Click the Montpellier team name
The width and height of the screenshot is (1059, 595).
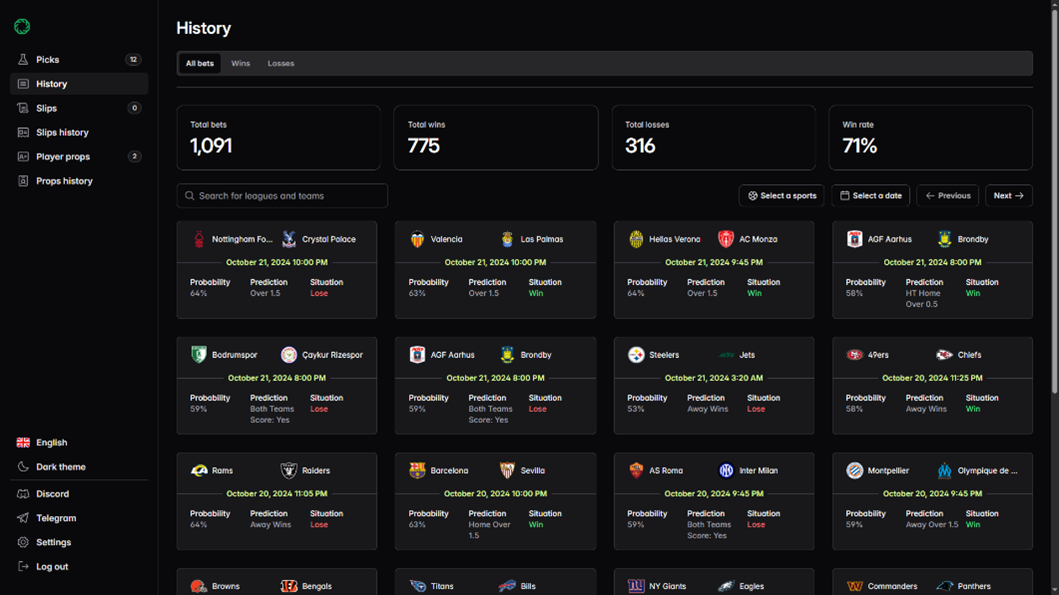click(888, 471)
